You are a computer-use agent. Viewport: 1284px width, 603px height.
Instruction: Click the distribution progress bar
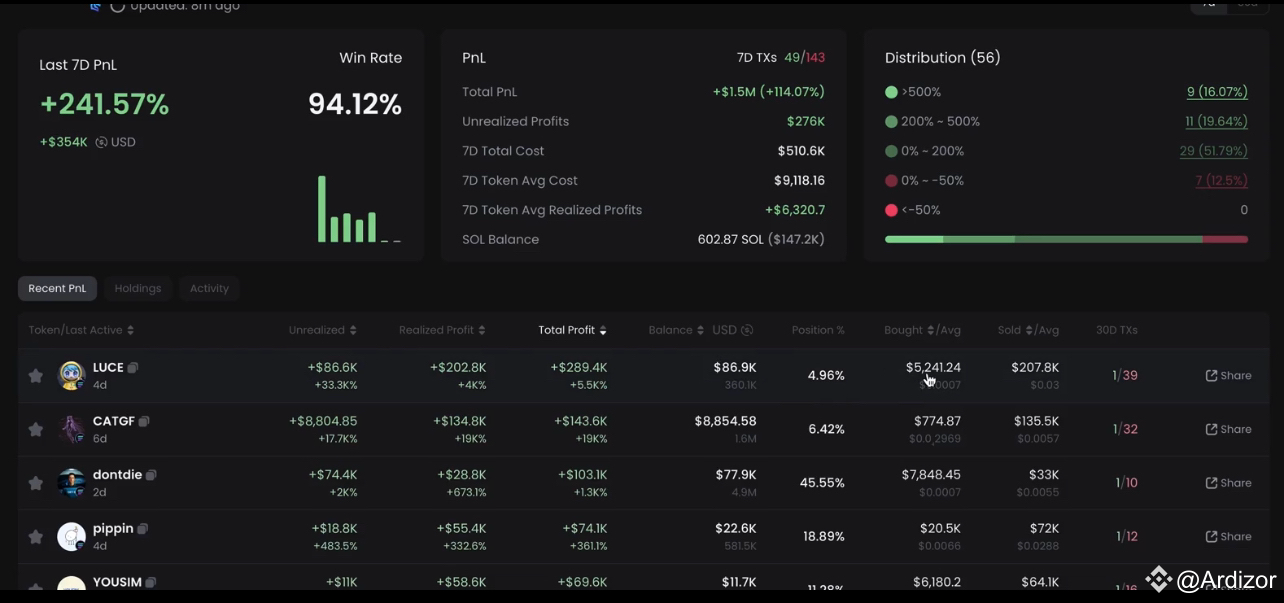[x=1065, y=239]
